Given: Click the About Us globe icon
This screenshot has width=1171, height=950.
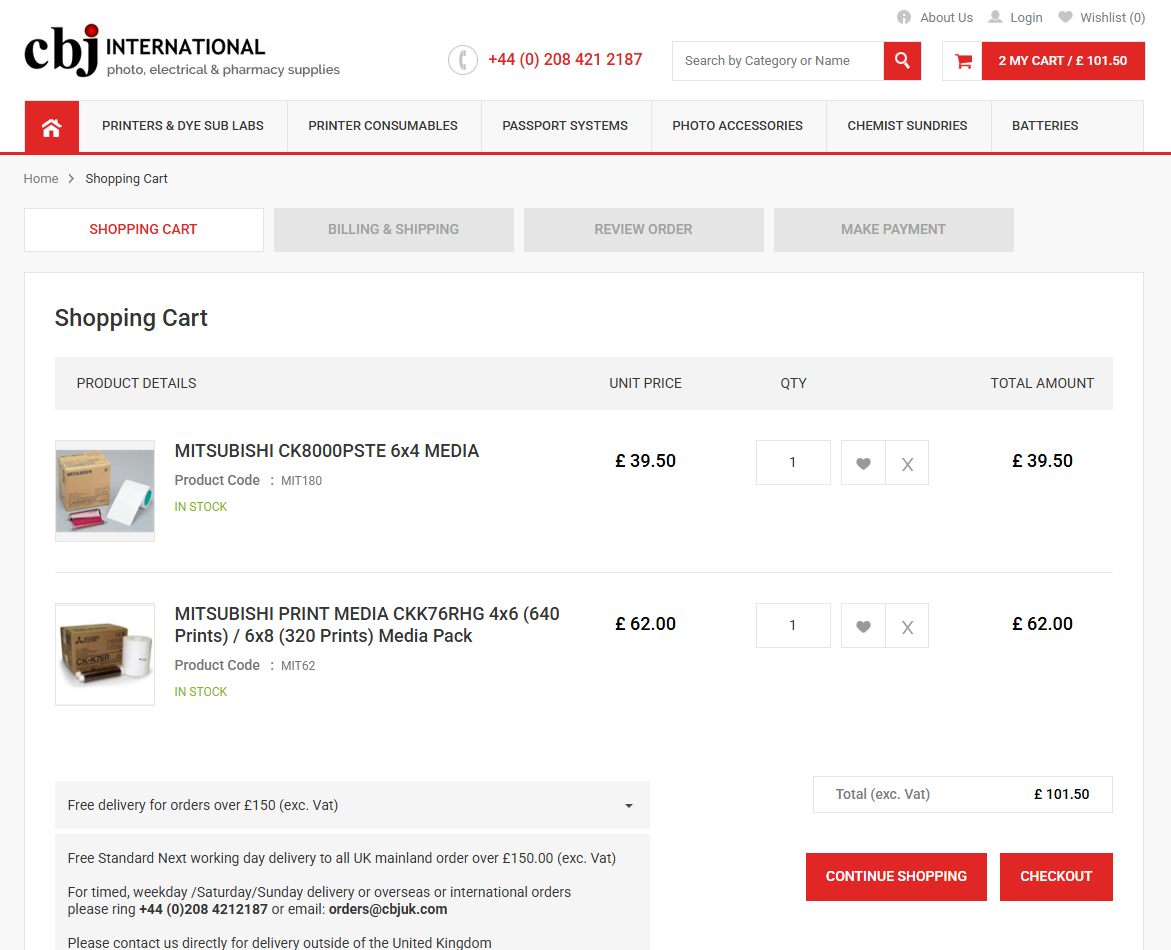Looking at the screenshot, I should pyautogui.click(x=903, y=16).
